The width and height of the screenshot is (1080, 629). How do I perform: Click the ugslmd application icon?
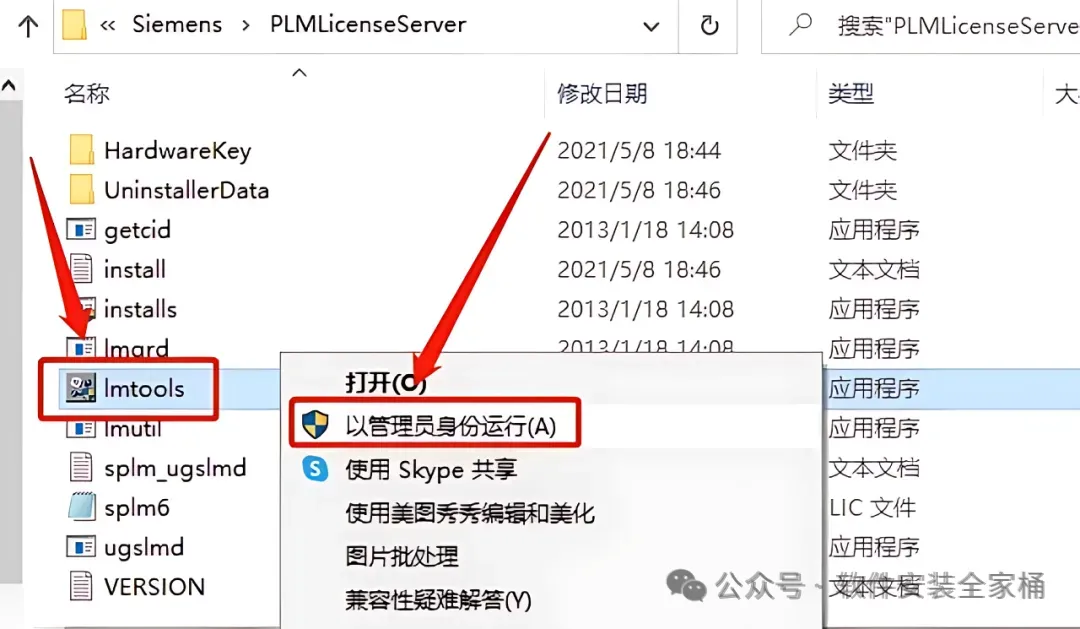click(x=81, y=547)
